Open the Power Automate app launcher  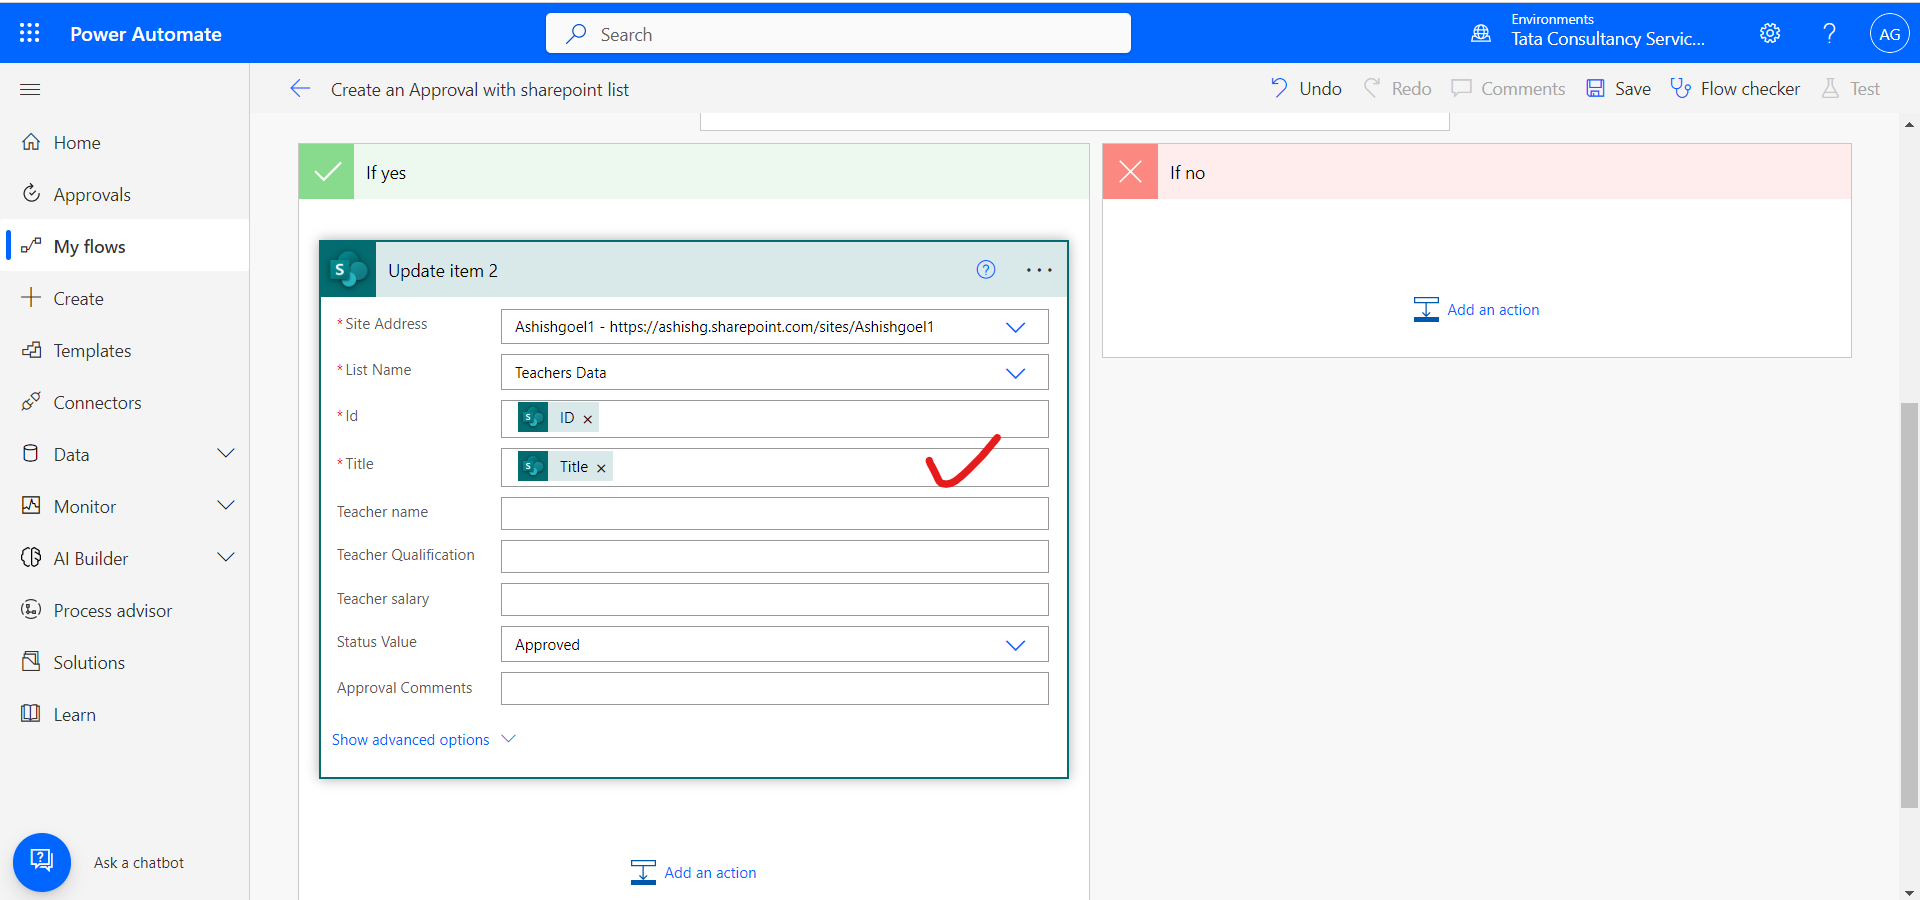[x=29, y=32]
